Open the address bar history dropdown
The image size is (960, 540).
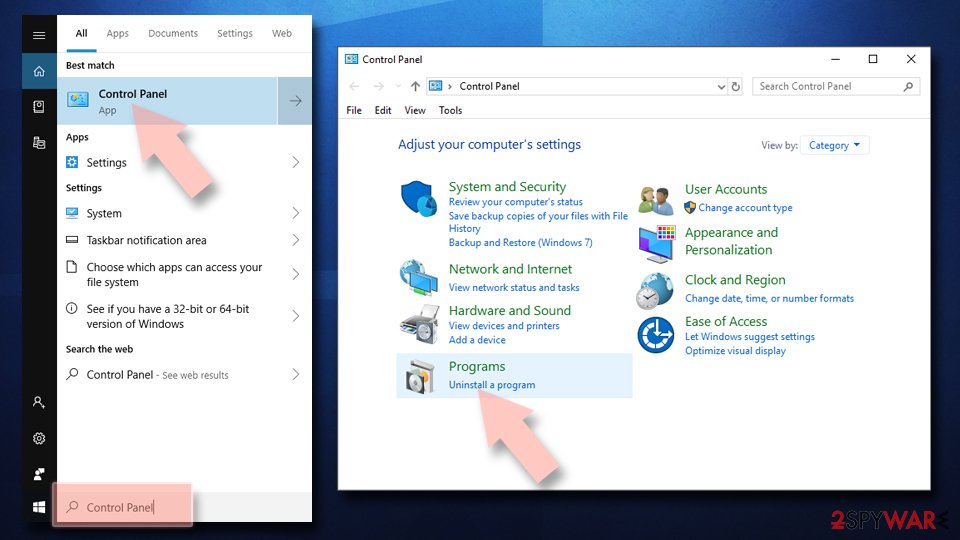[721, 87]
